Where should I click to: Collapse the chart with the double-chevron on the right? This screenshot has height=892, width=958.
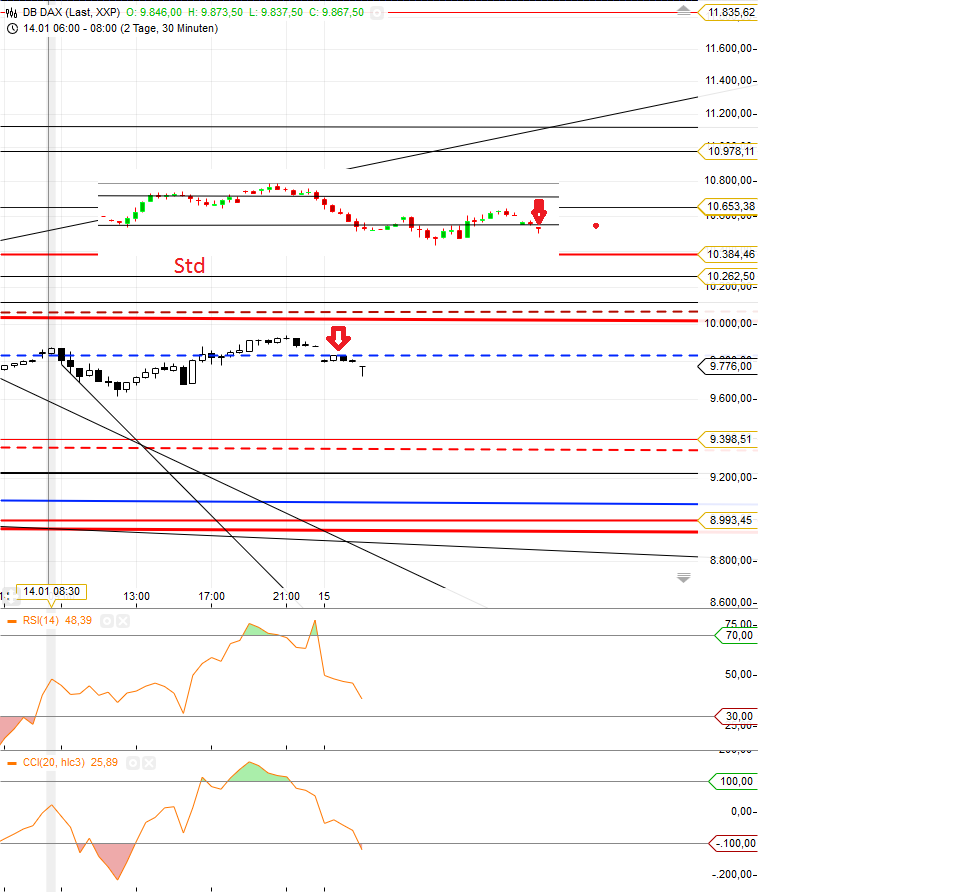[683, 577]
